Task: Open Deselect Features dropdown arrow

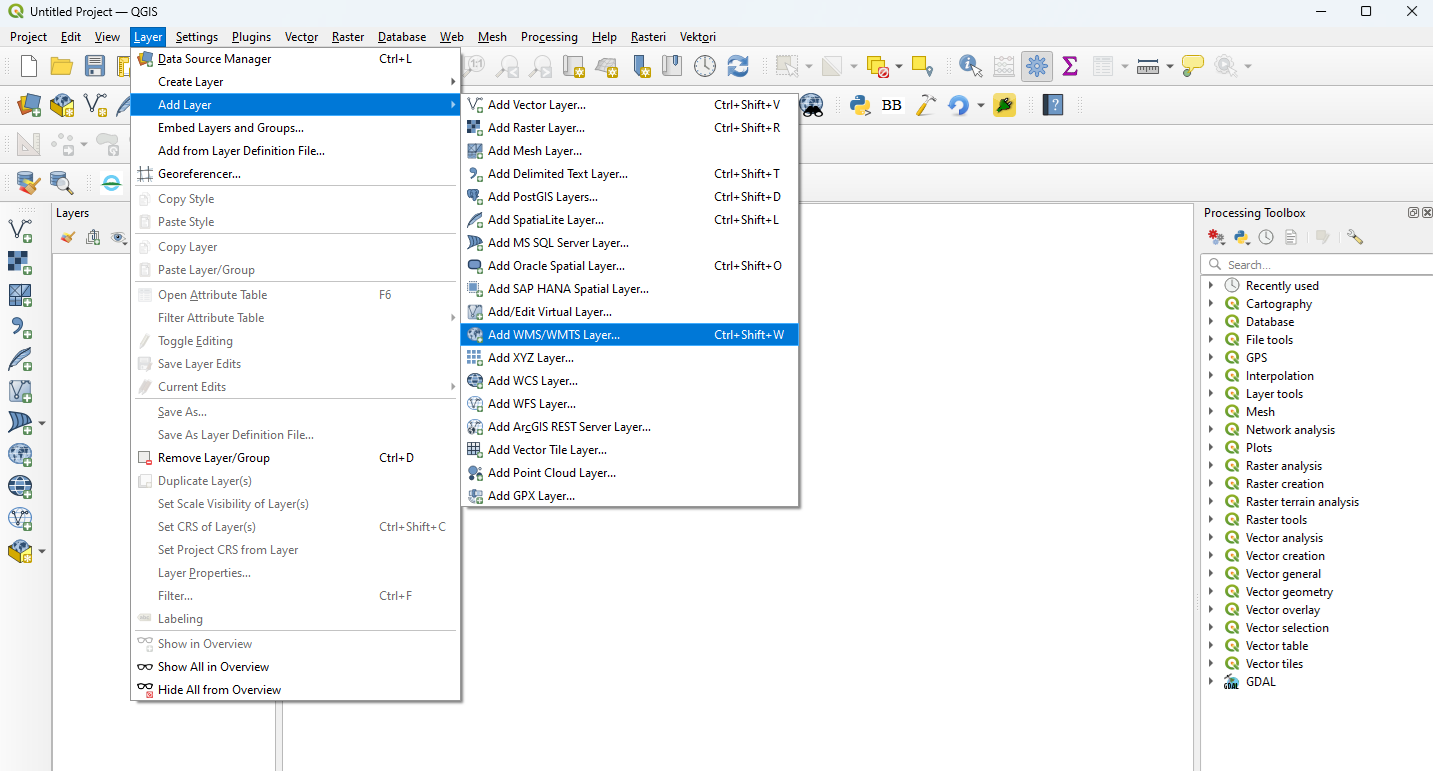Action: (898, 66)
